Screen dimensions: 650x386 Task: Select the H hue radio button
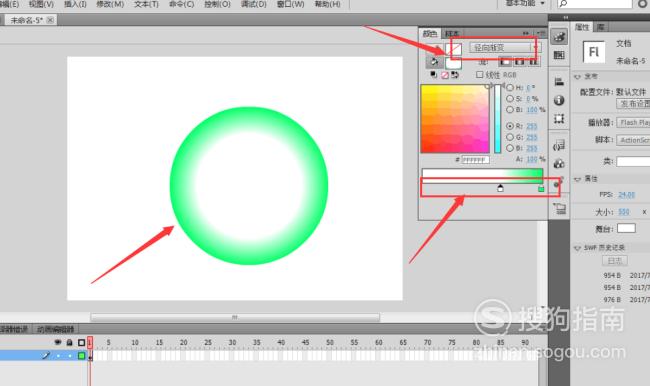tap(510, 87)
